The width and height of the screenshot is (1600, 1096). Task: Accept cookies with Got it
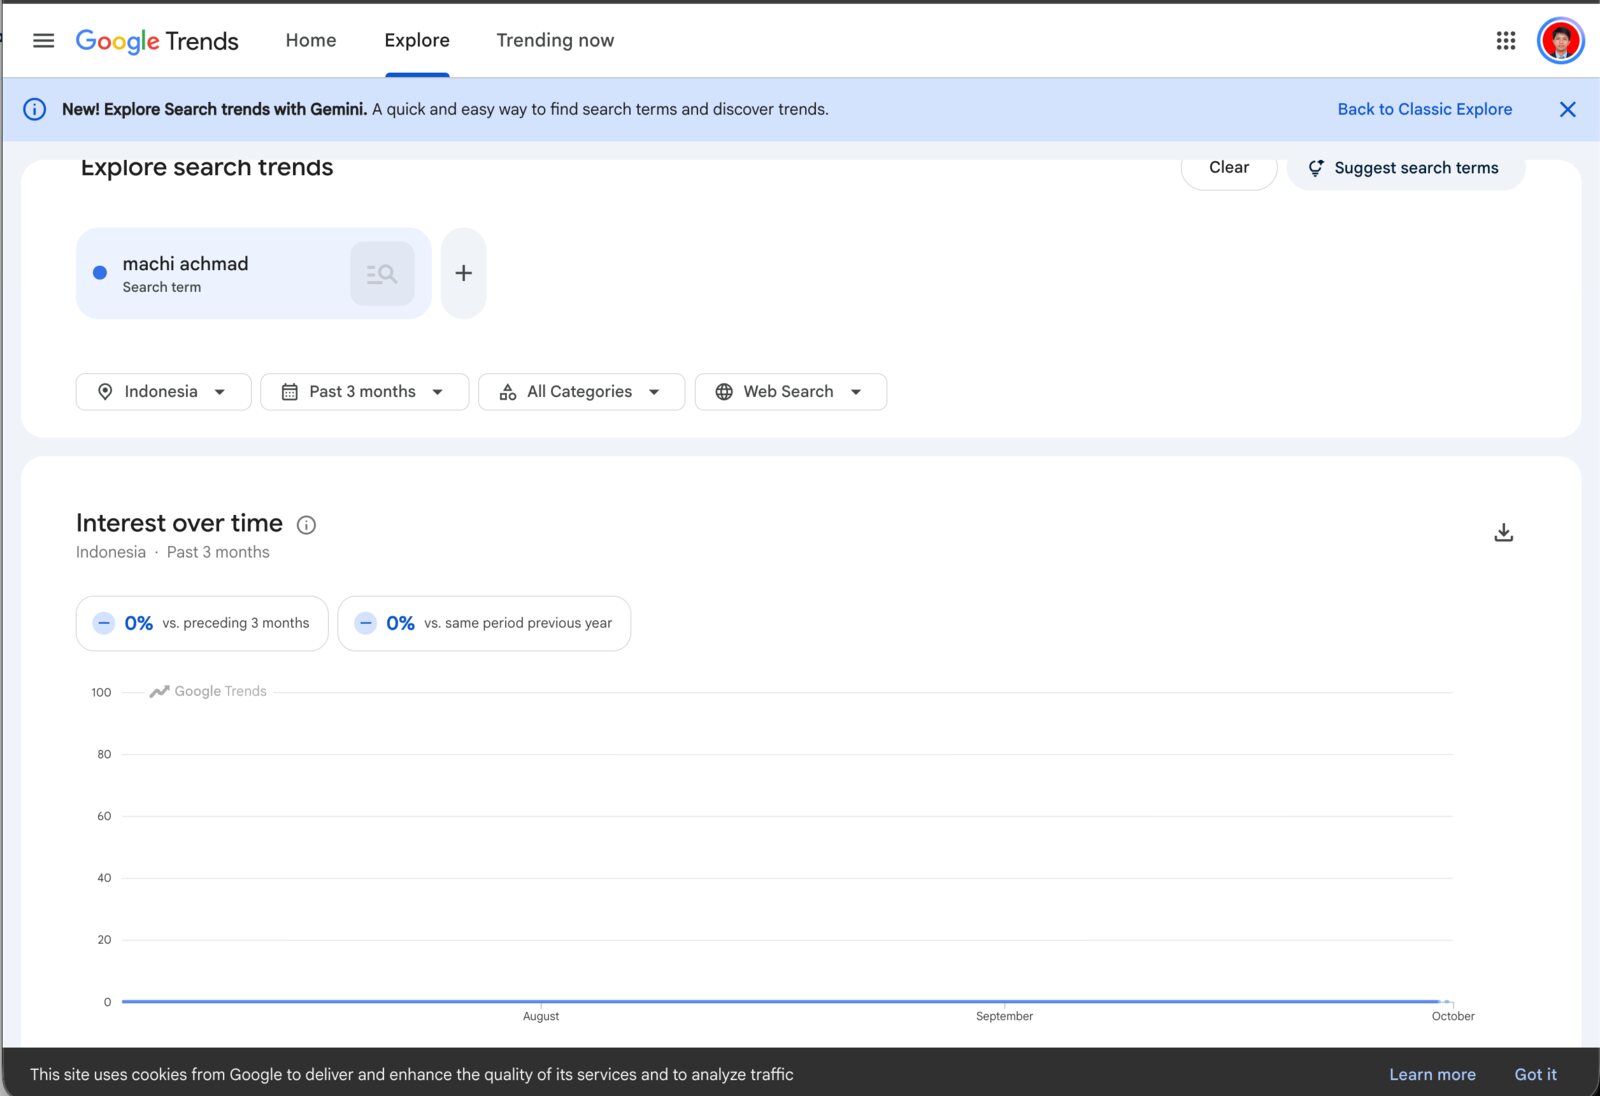(x=1535, y=1075)
